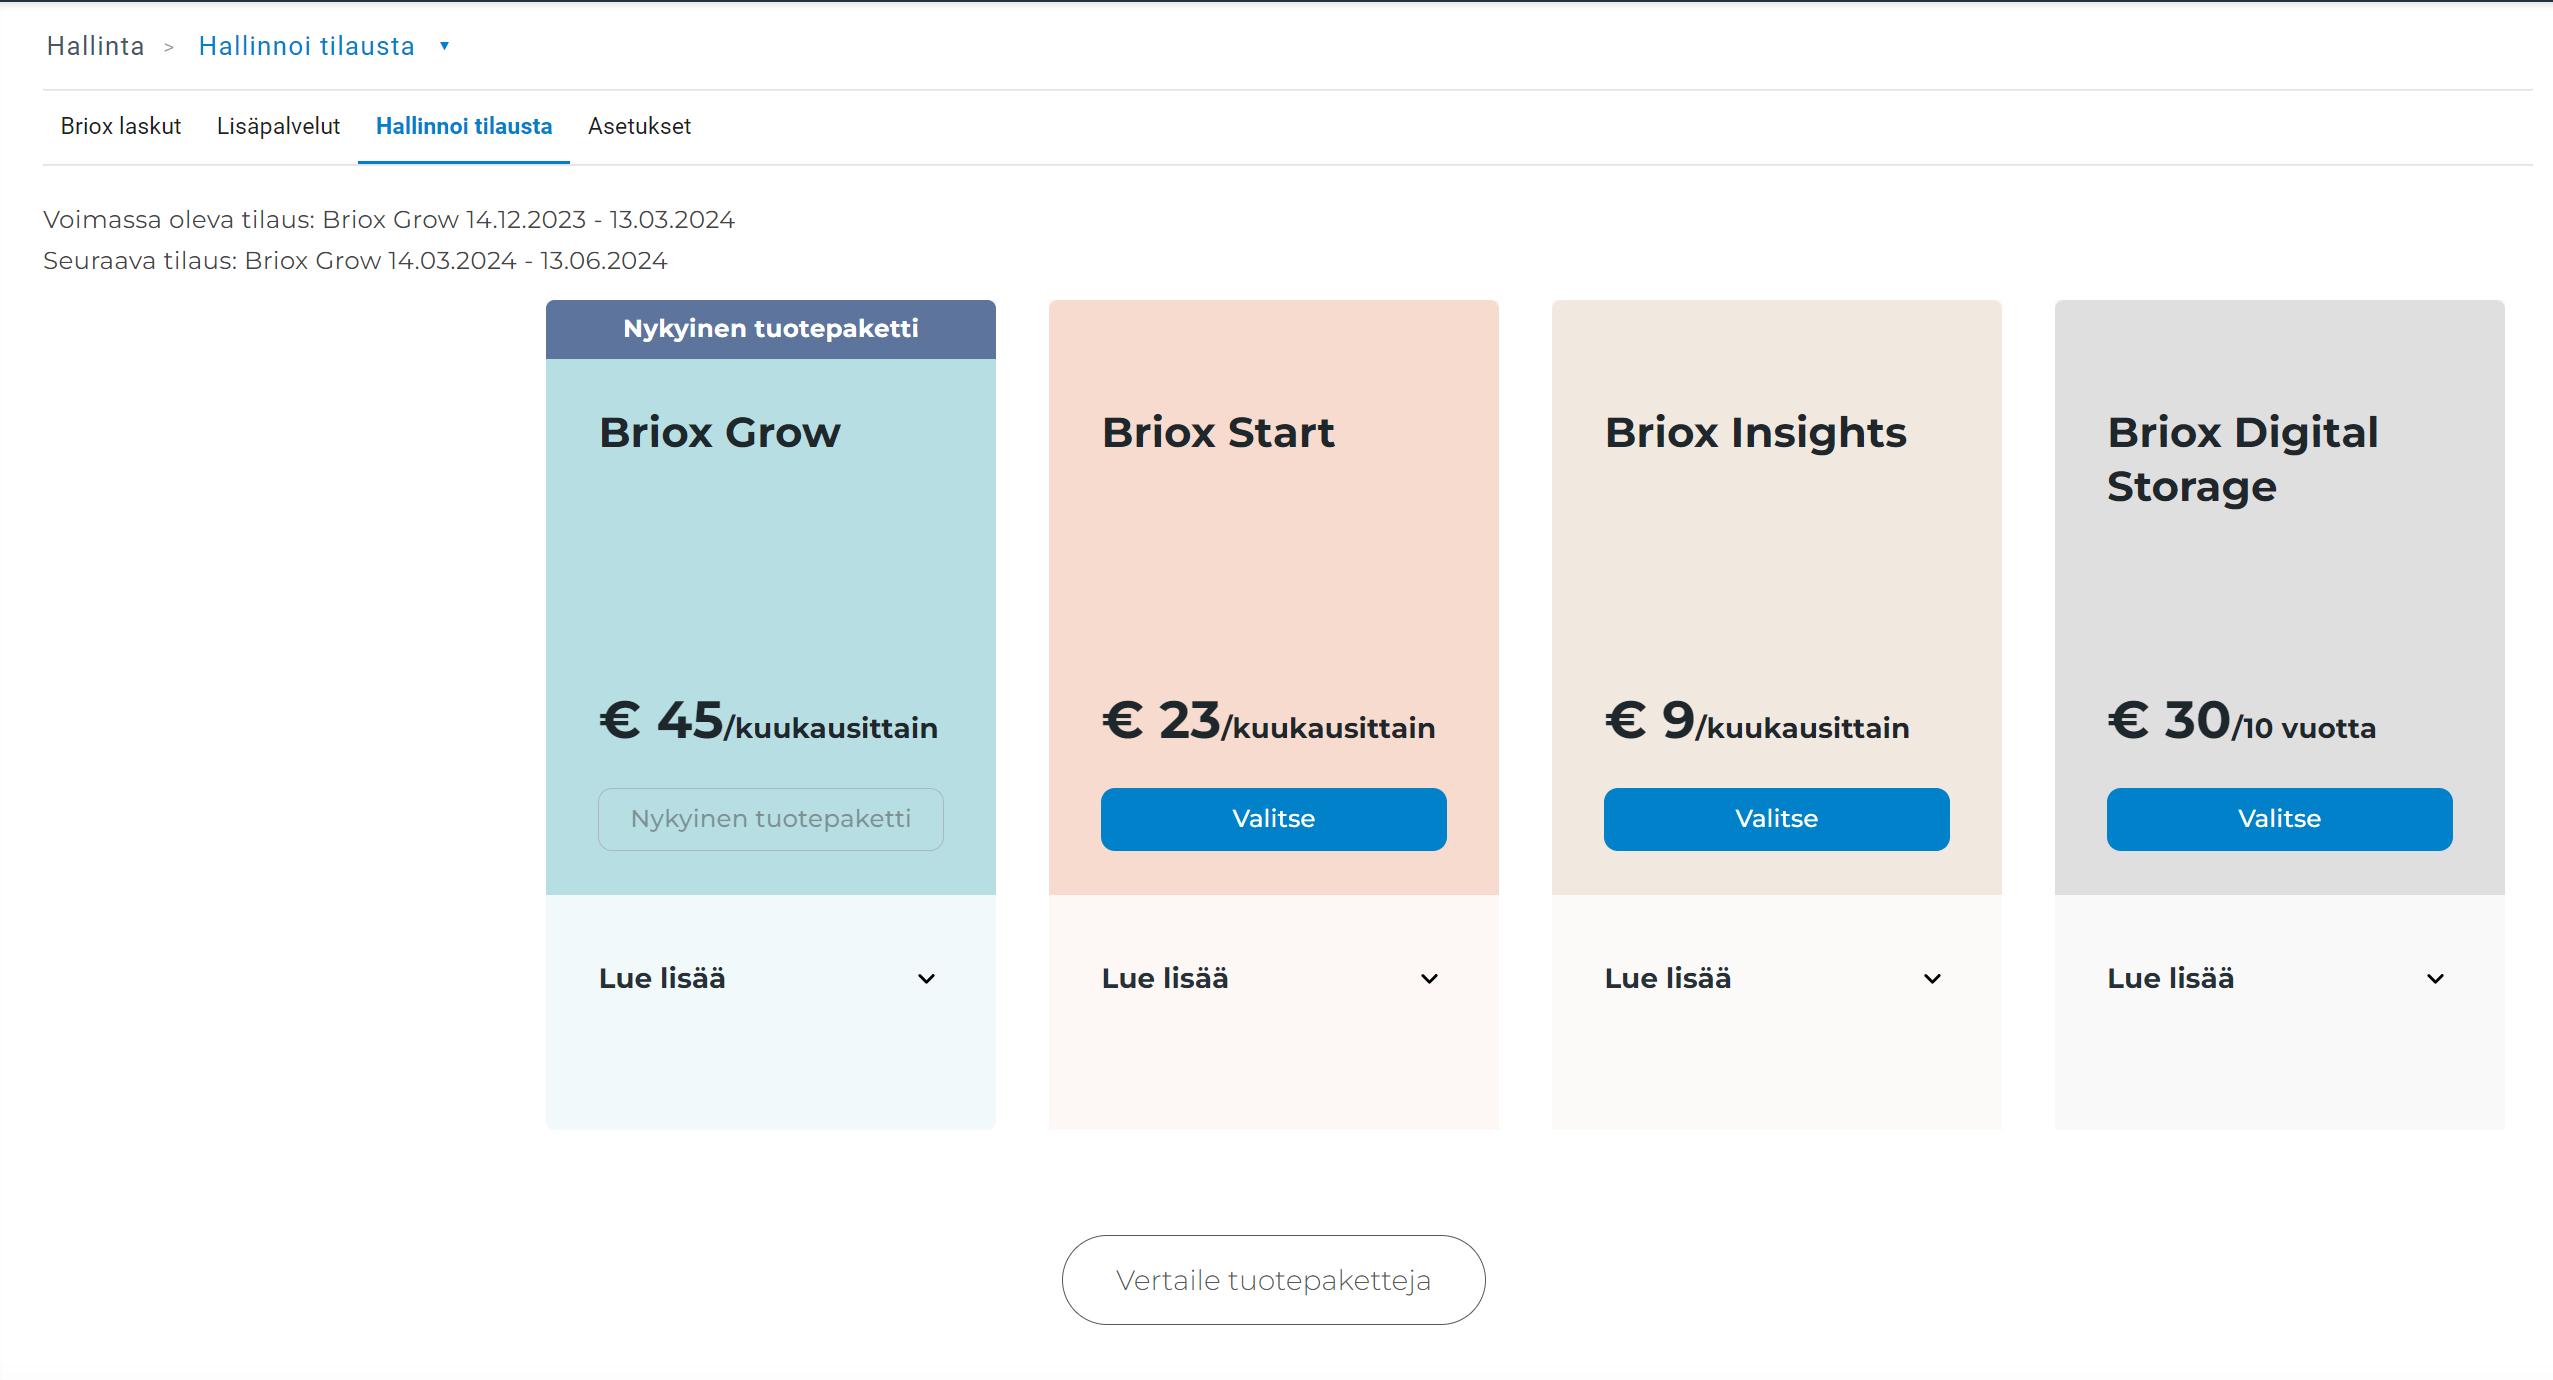Click the disabled Nykyinen tuotepaketti button
Image resolution: width=2553 pixels, height=1380 pixels.
(x=770, y=819)
